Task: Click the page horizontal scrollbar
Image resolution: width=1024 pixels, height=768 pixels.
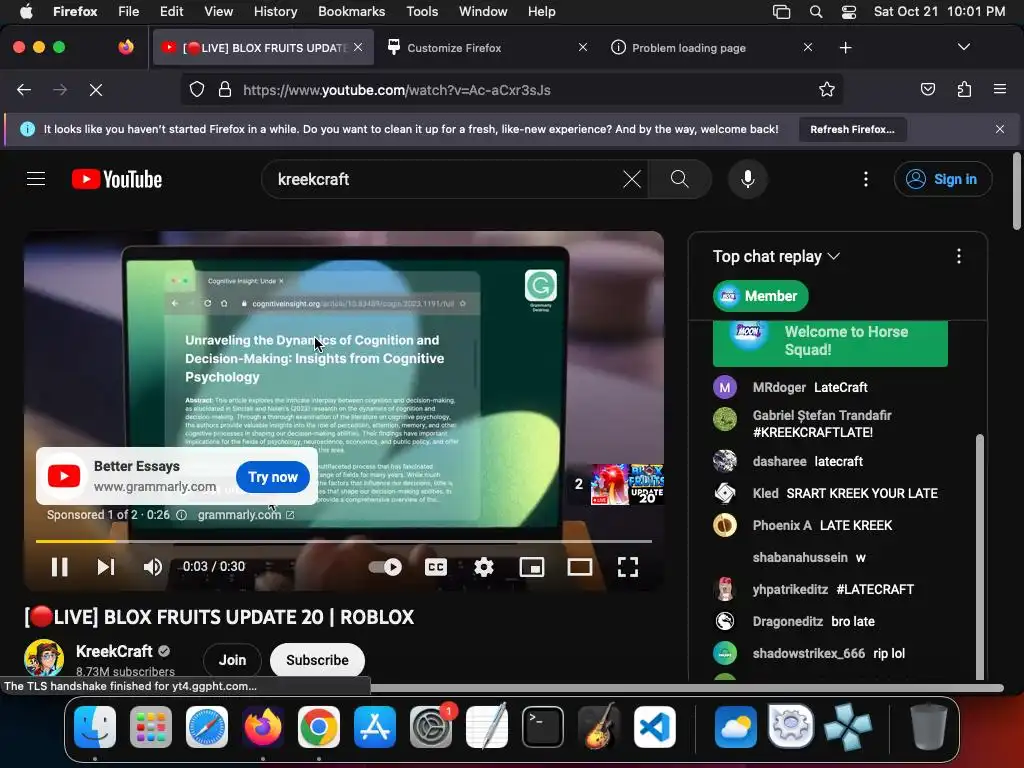Action: point(686,688)
